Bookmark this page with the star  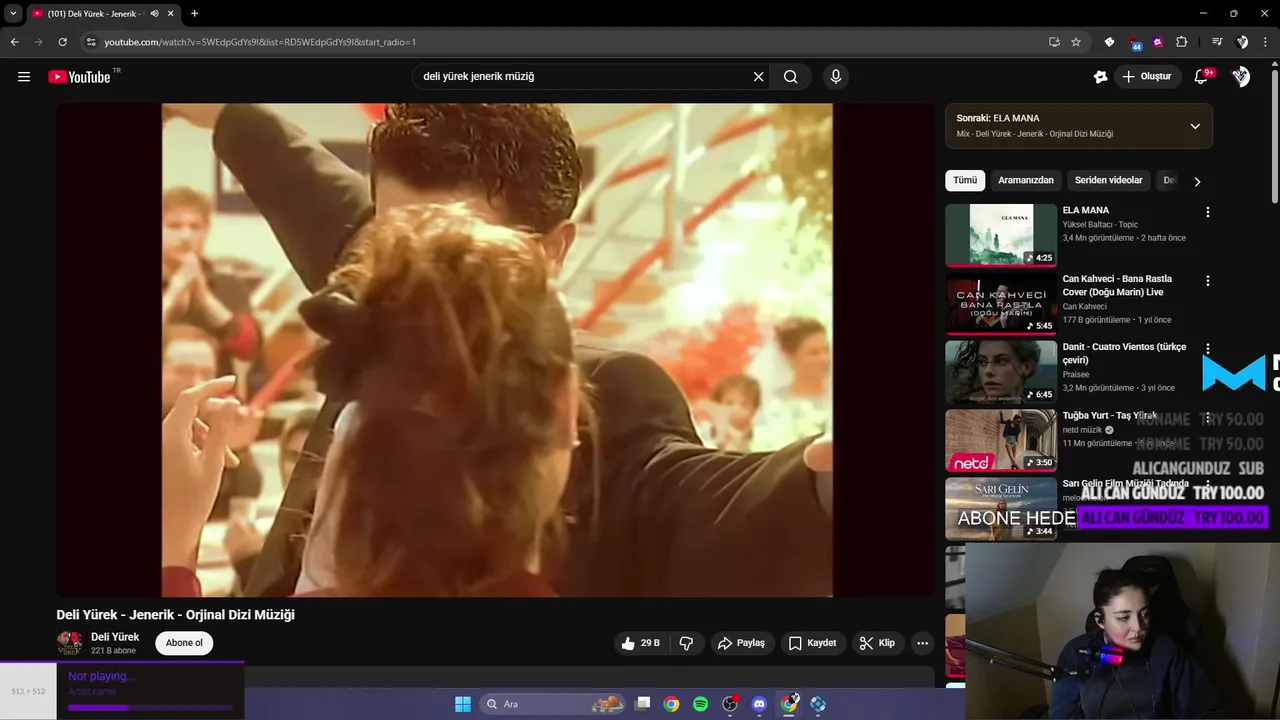coord(1076,42)
